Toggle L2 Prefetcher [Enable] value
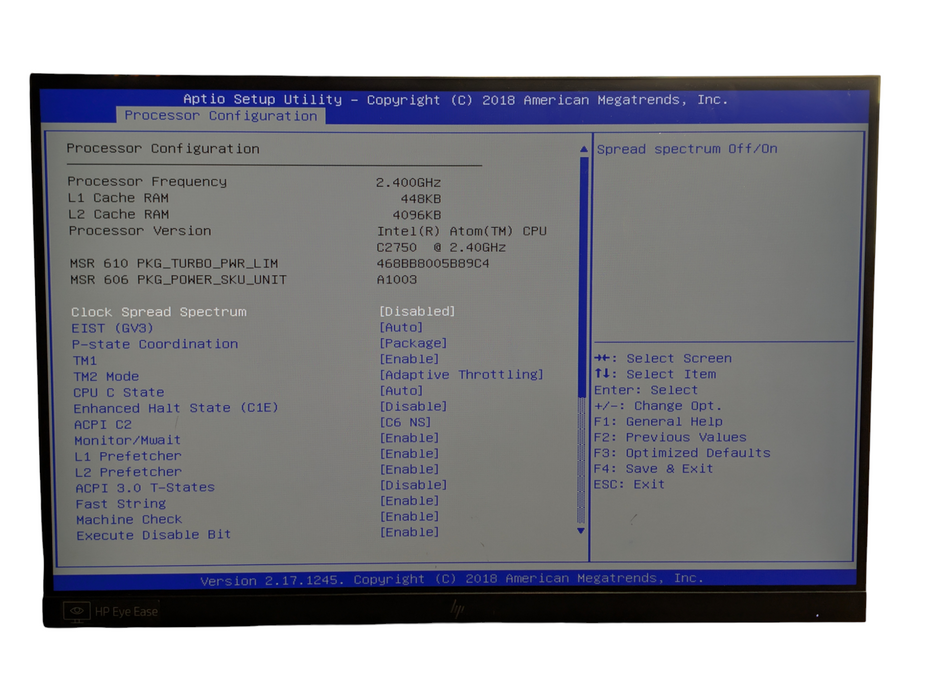 409,469
